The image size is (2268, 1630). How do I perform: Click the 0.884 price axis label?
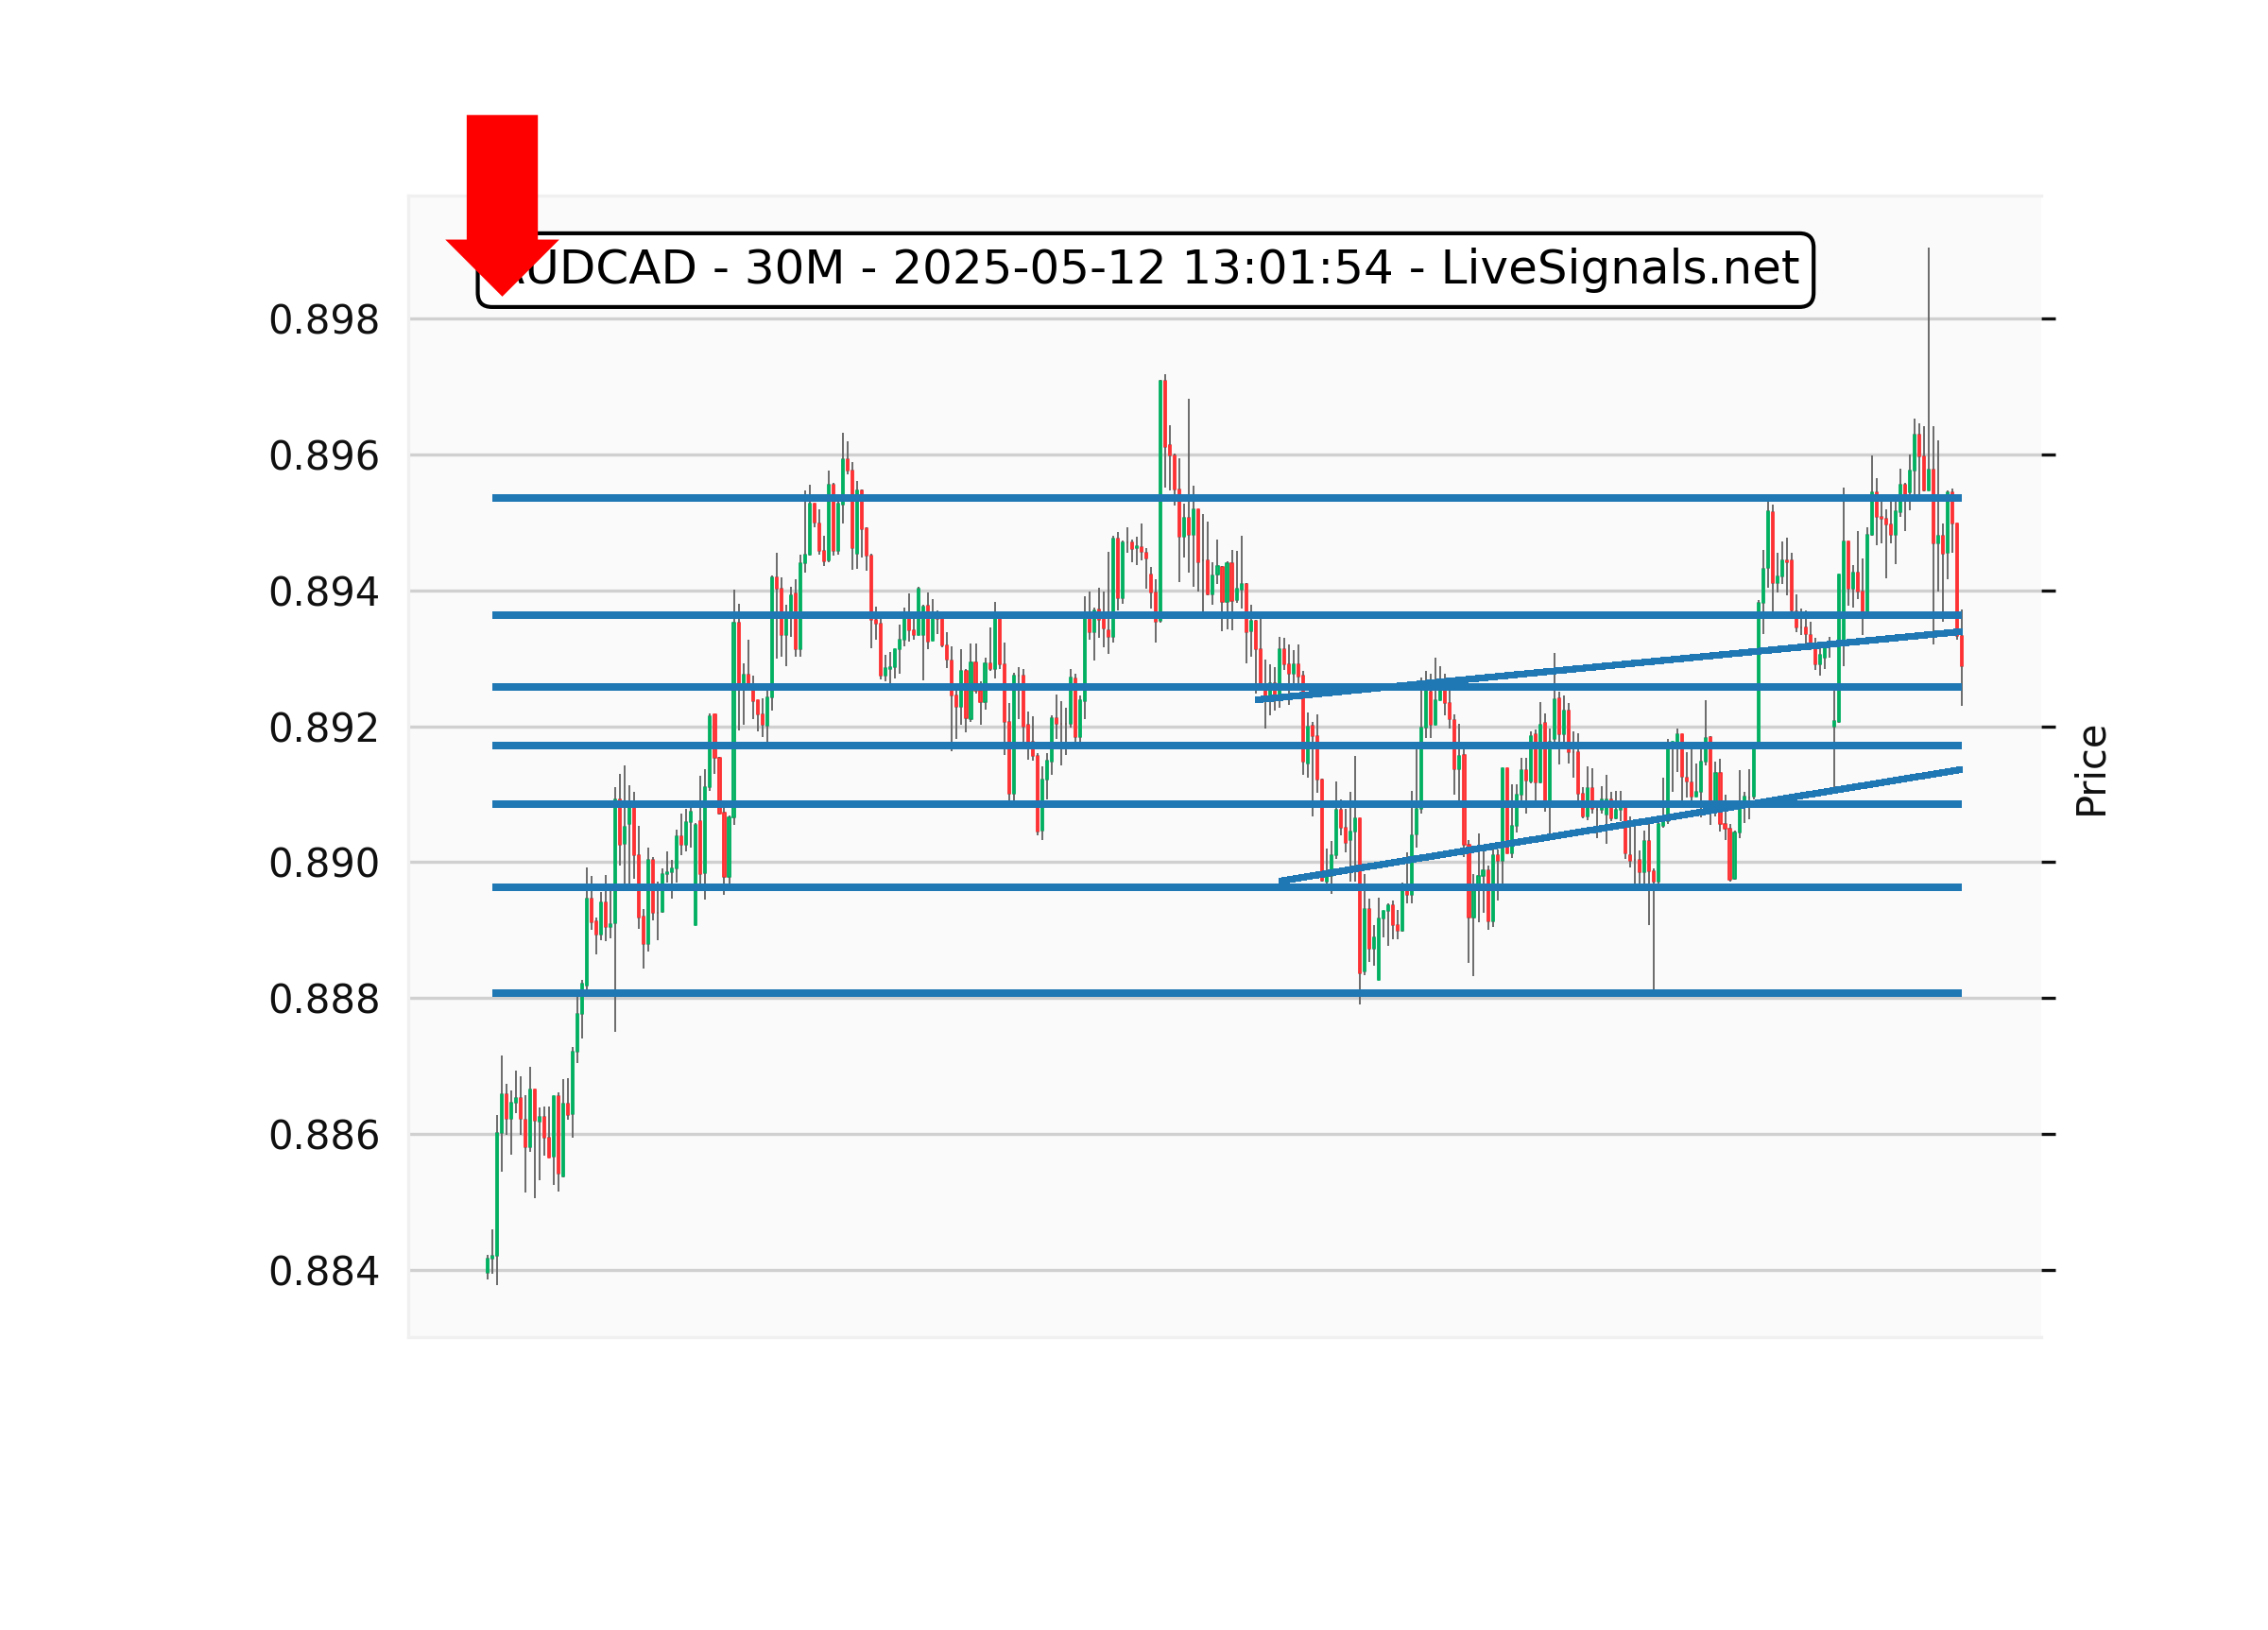tap(324, 1272)
